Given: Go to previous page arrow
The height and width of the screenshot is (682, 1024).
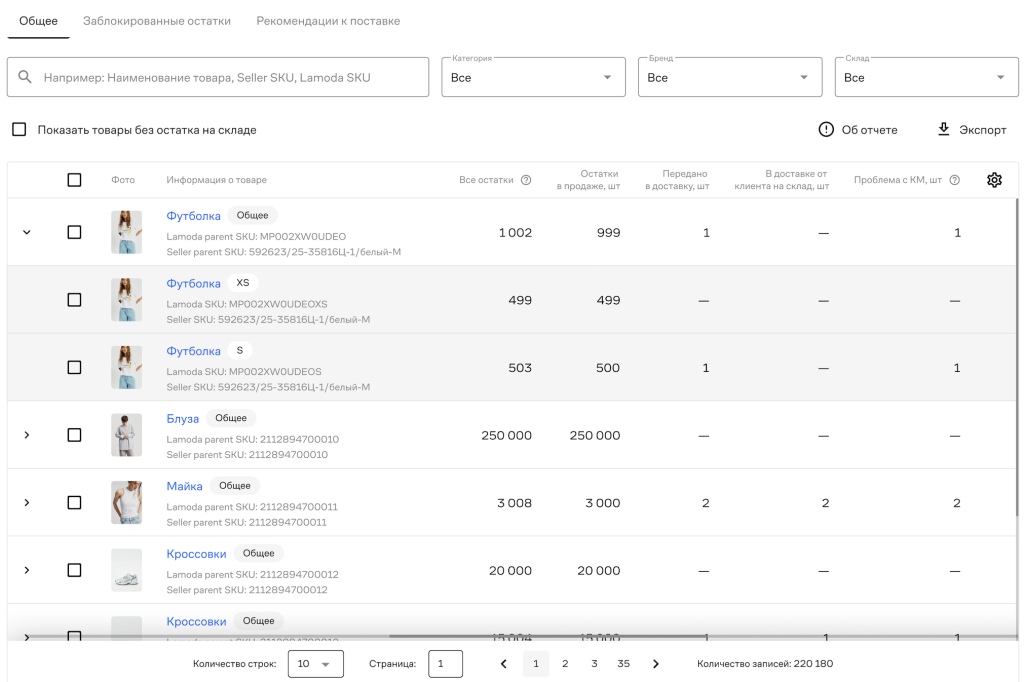Looking at the screenshot, I should point(504,664).
